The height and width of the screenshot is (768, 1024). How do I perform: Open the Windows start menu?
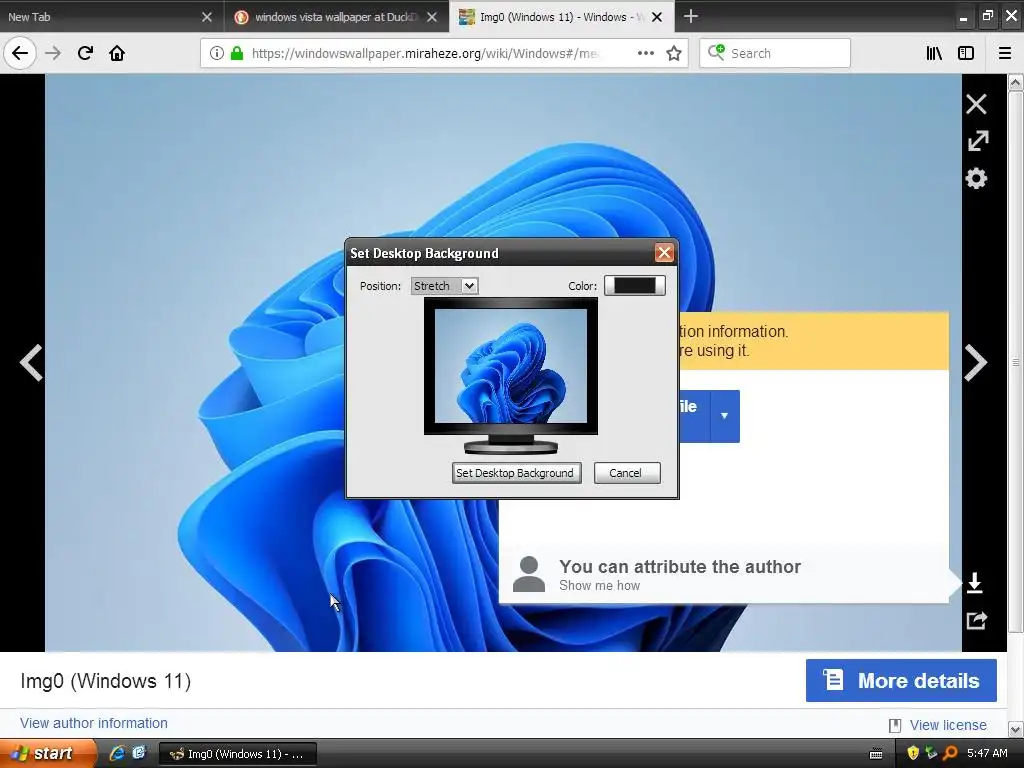coord(48,754)
